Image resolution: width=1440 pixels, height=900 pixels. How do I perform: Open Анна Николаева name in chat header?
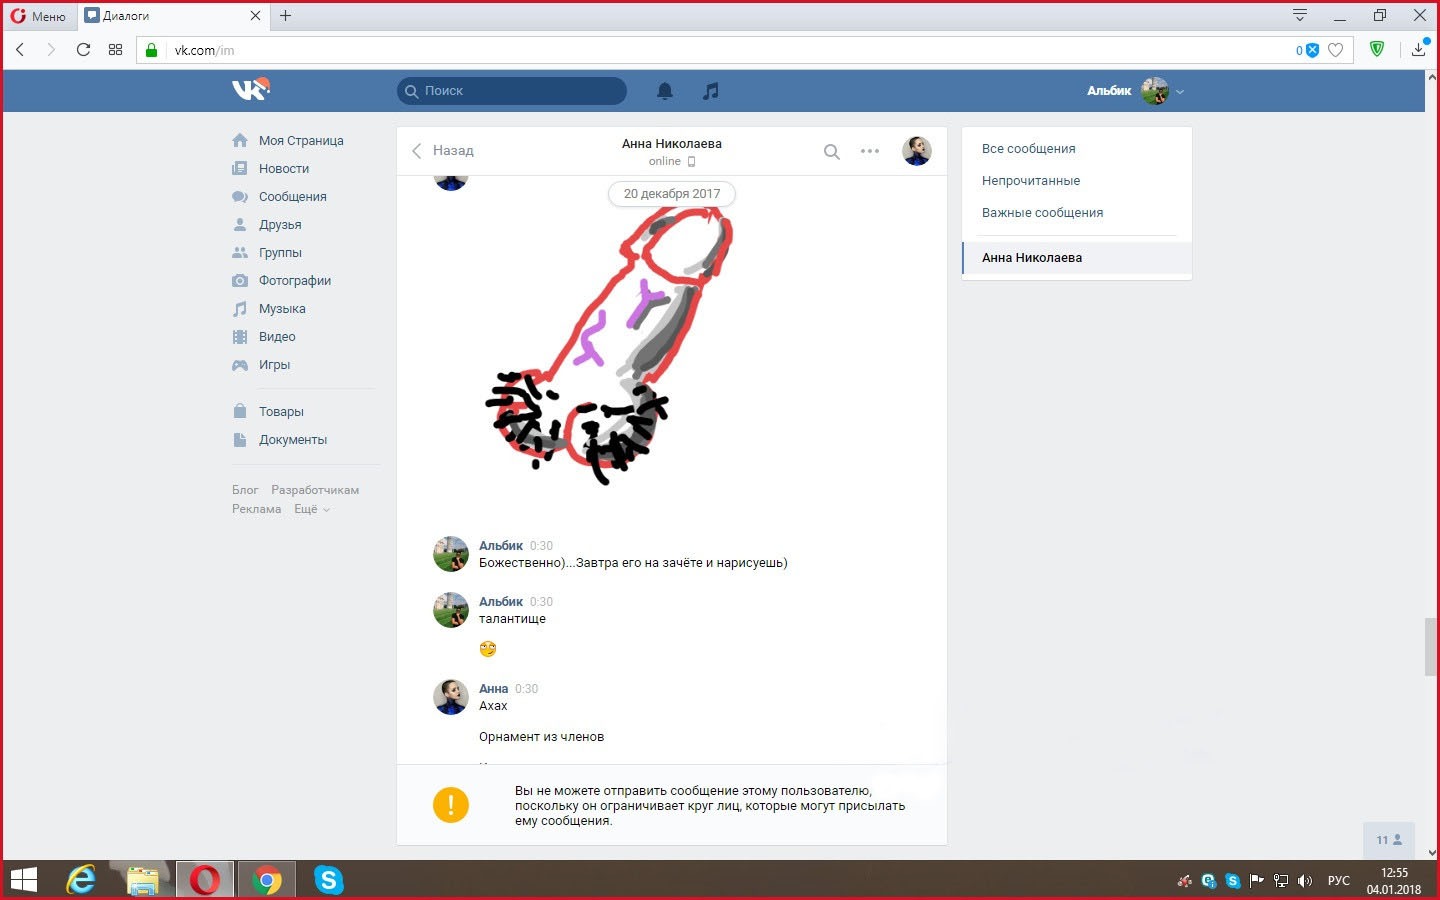point(672,143)
